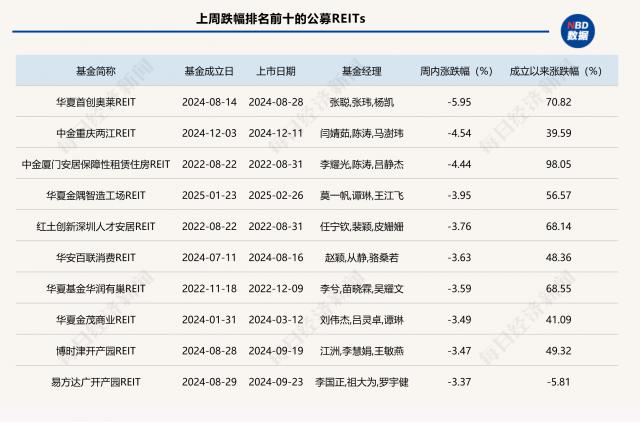Select the 上市日期 column header

276,71
